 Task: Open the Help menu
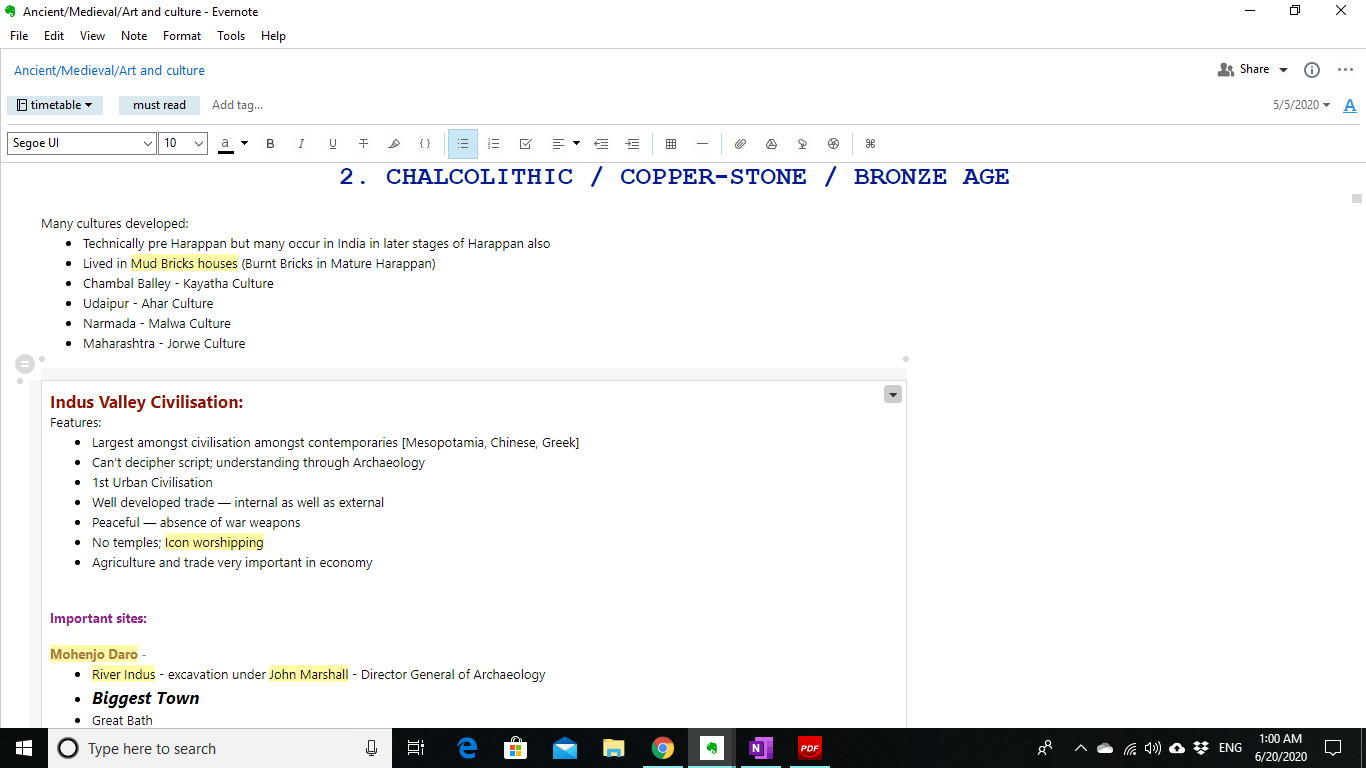pos(273,36)
